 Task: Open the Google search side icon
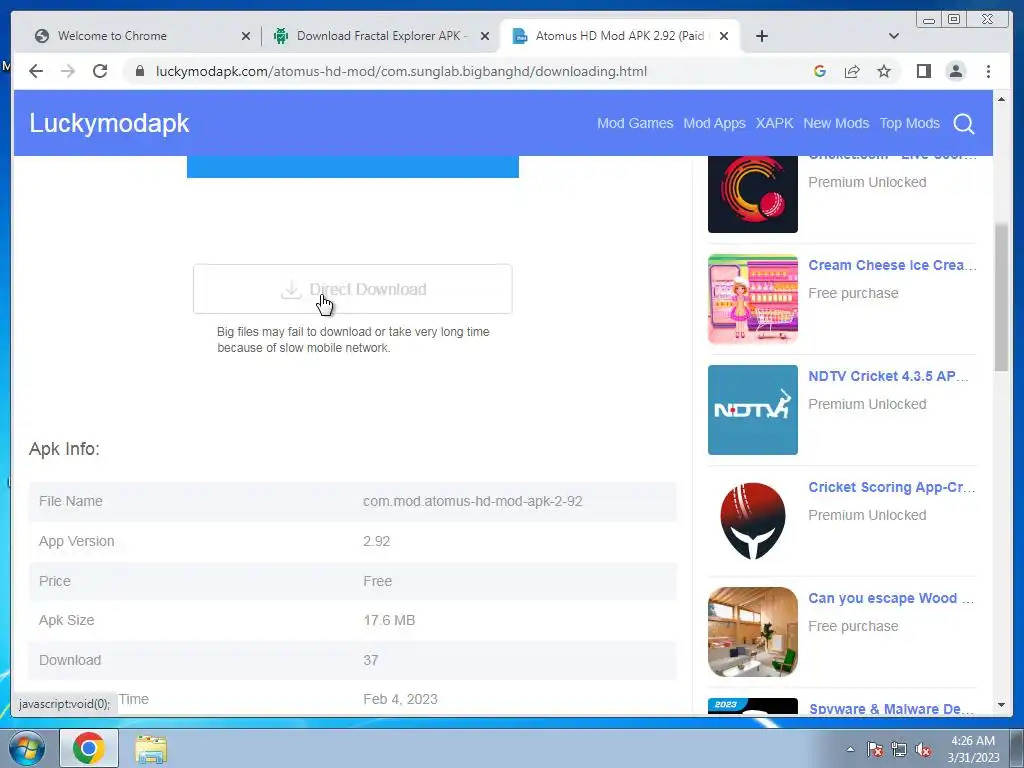point(820,71)
